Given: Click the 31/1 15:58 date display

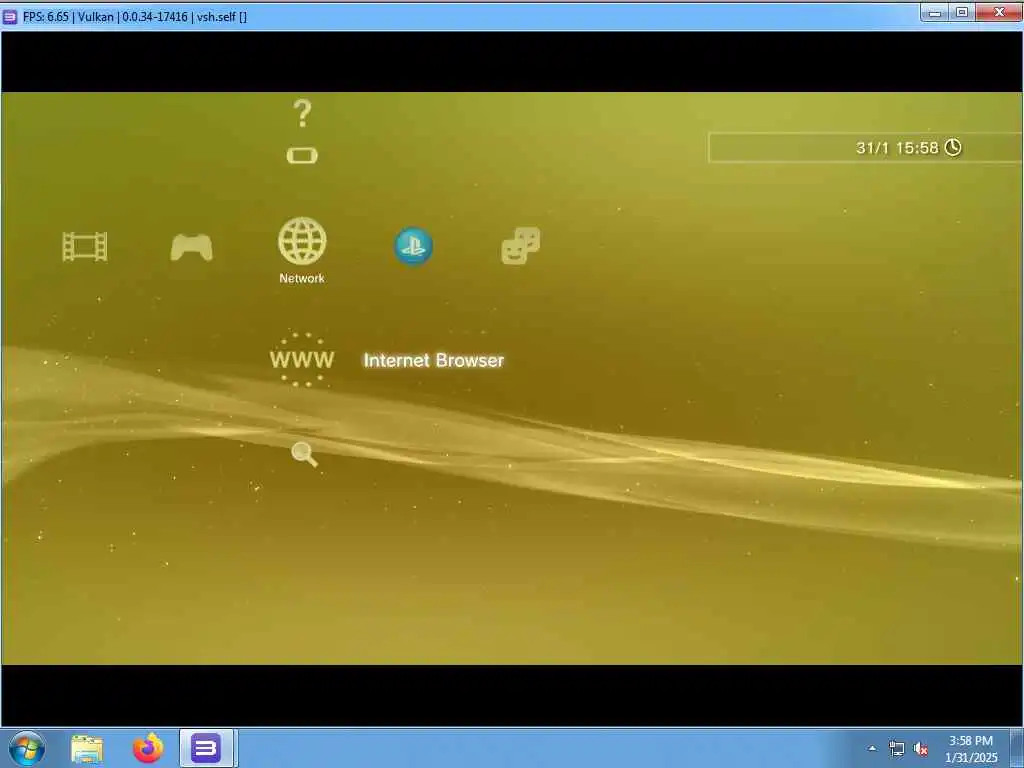Looking at the screenshot, I should click(897, 148).
